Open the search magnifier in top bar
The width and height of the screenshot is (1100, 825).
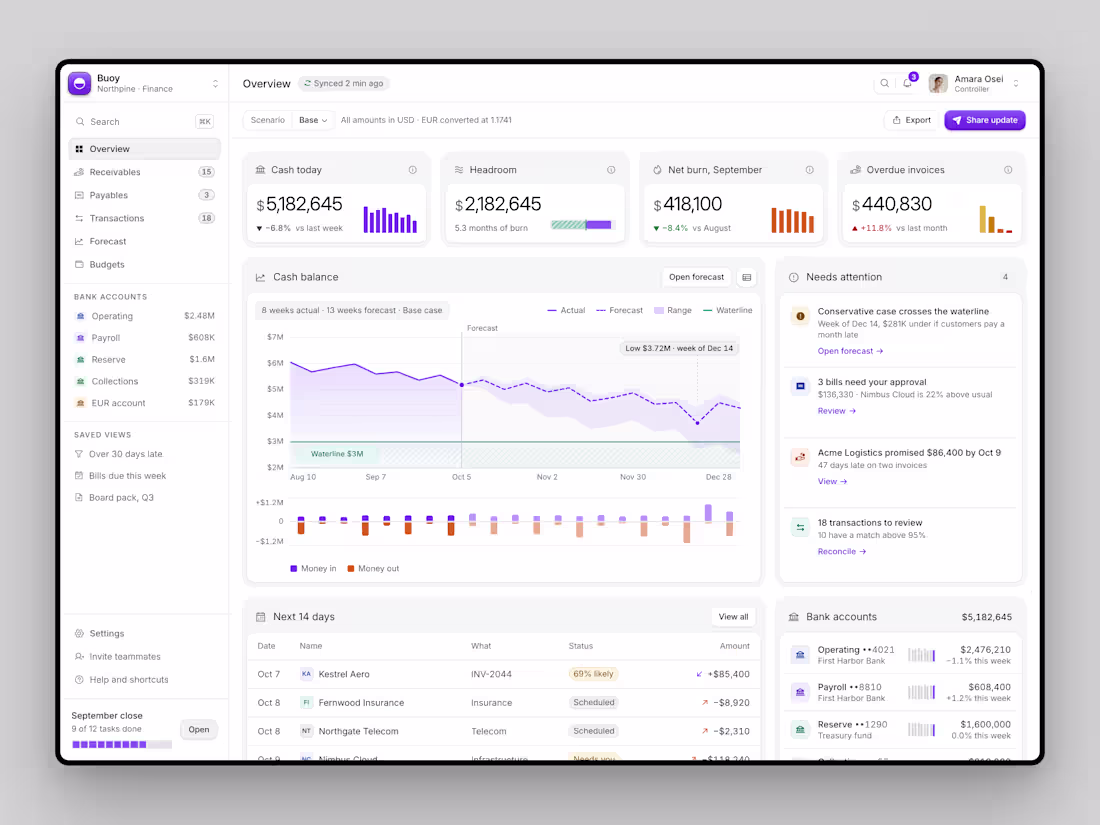tap(885, 83)
